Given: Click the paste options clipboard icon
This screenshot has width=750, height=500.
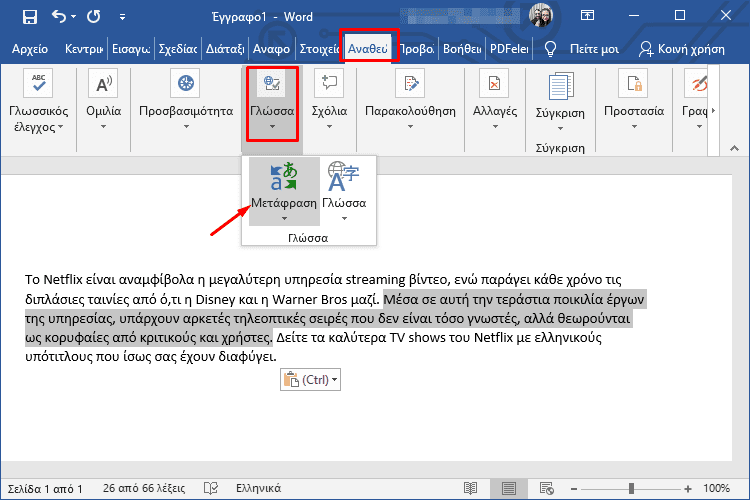Looking at the screenshot, I should coord(291,379).
